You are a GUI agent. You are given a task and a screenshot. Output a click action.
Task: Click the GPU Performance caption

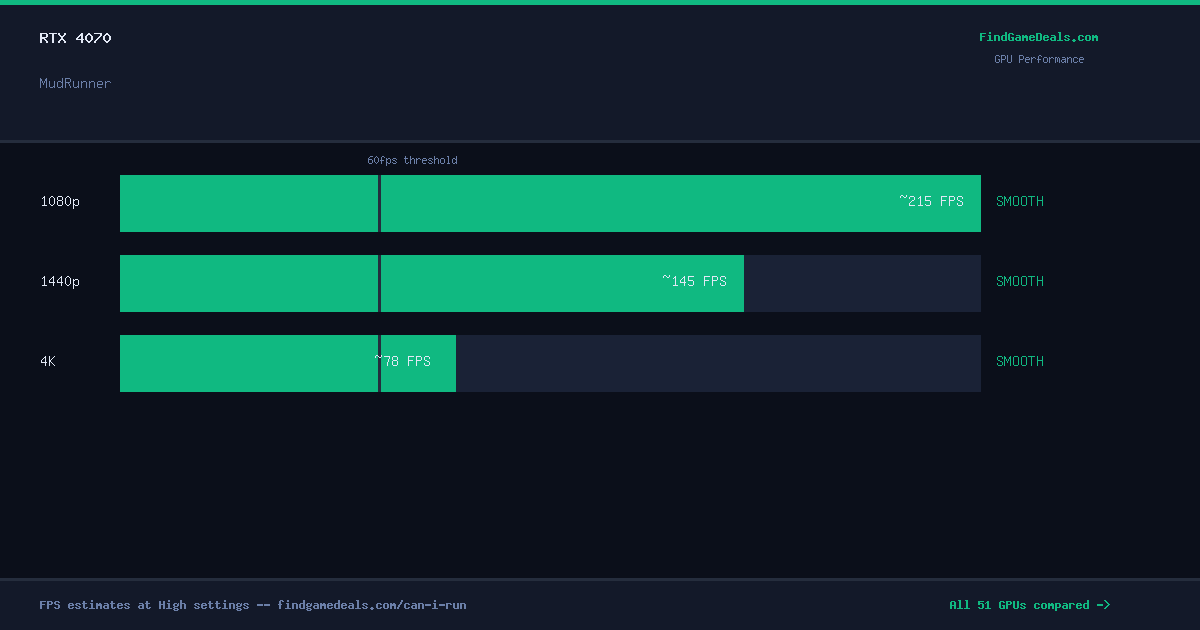(x=1038, y=59)
